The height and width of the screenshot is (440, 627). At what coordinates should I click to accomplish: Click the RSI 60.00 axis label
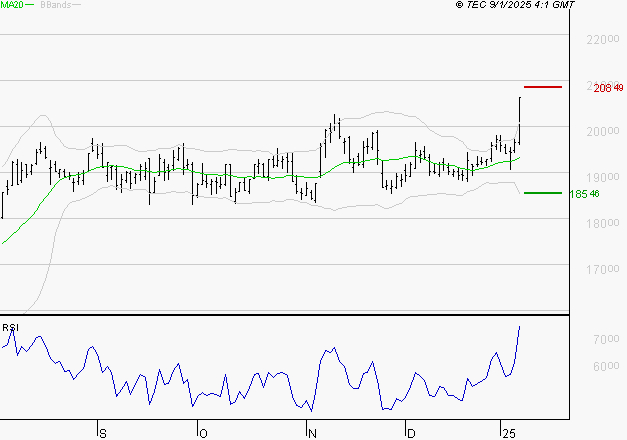click(606, 366)
